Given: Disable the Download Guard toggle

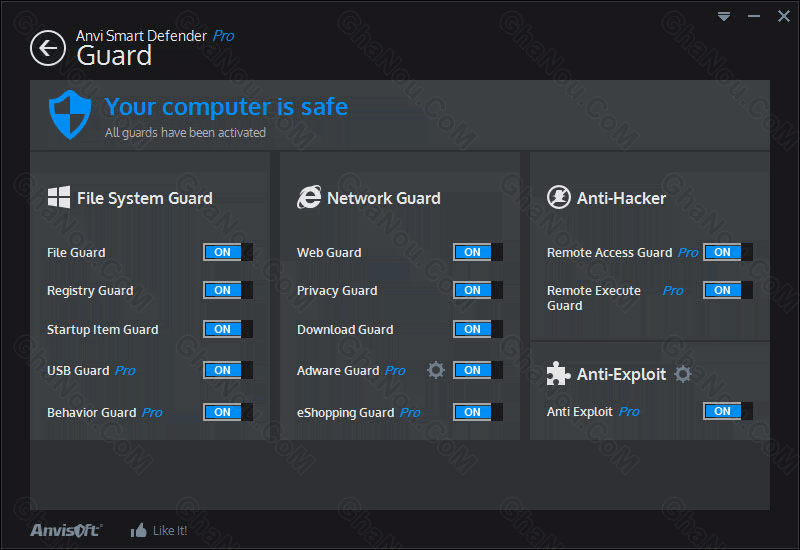Looking at the screenshot, I should click(x=478, y=329).
